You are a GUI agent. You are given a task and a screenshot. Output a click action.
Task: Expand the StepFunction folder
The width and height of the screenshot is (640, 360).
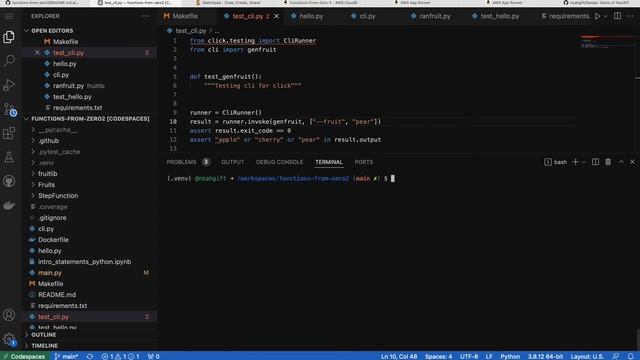pos(58,196)
